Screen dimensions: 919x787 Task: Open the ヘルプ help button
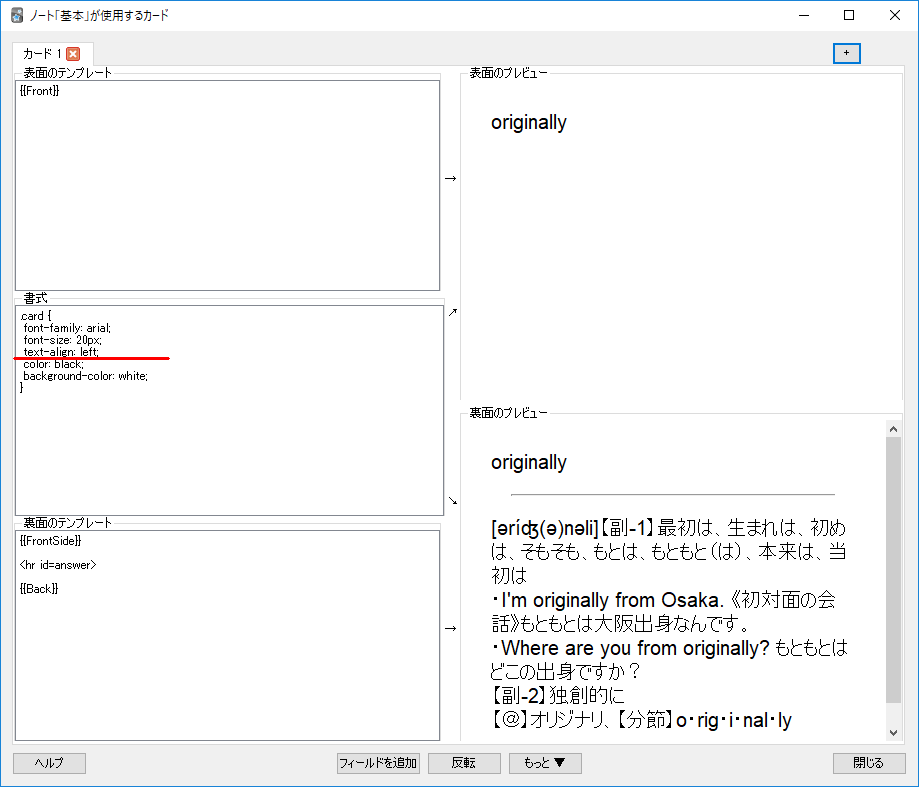point(49,763)
